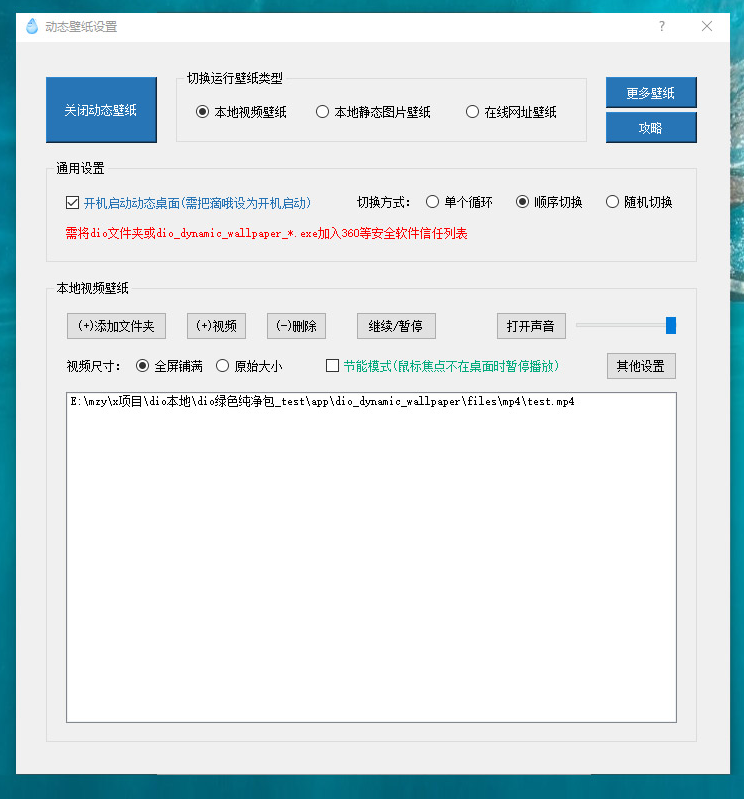Screen dimensions: 744x799
Task: Click the 关闭动态壁纸 button
Action: click(x=101, y=110)
